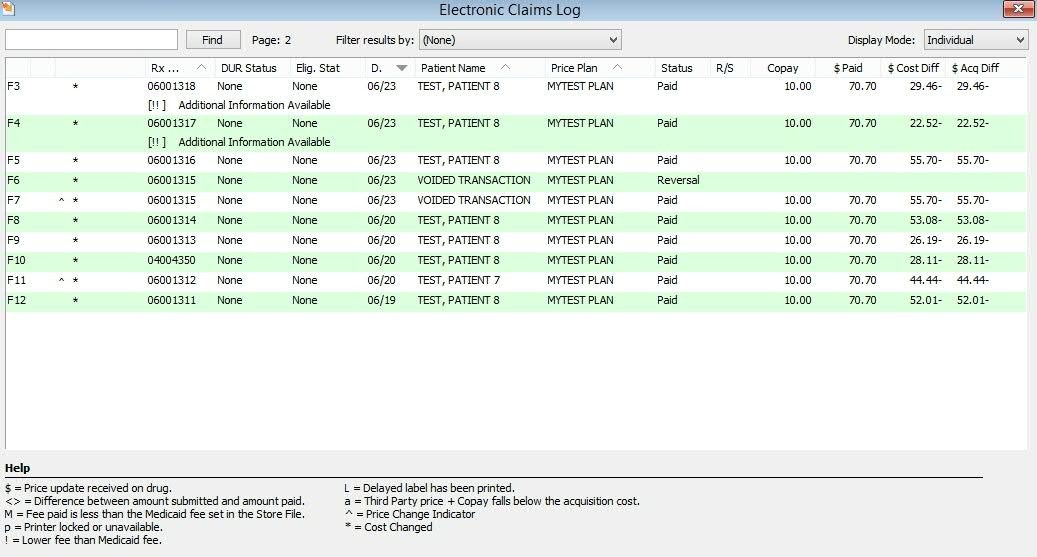This screenshot has height=557, width=1037.
Task: Sort by the Status column header
Action: pos(677,68)
